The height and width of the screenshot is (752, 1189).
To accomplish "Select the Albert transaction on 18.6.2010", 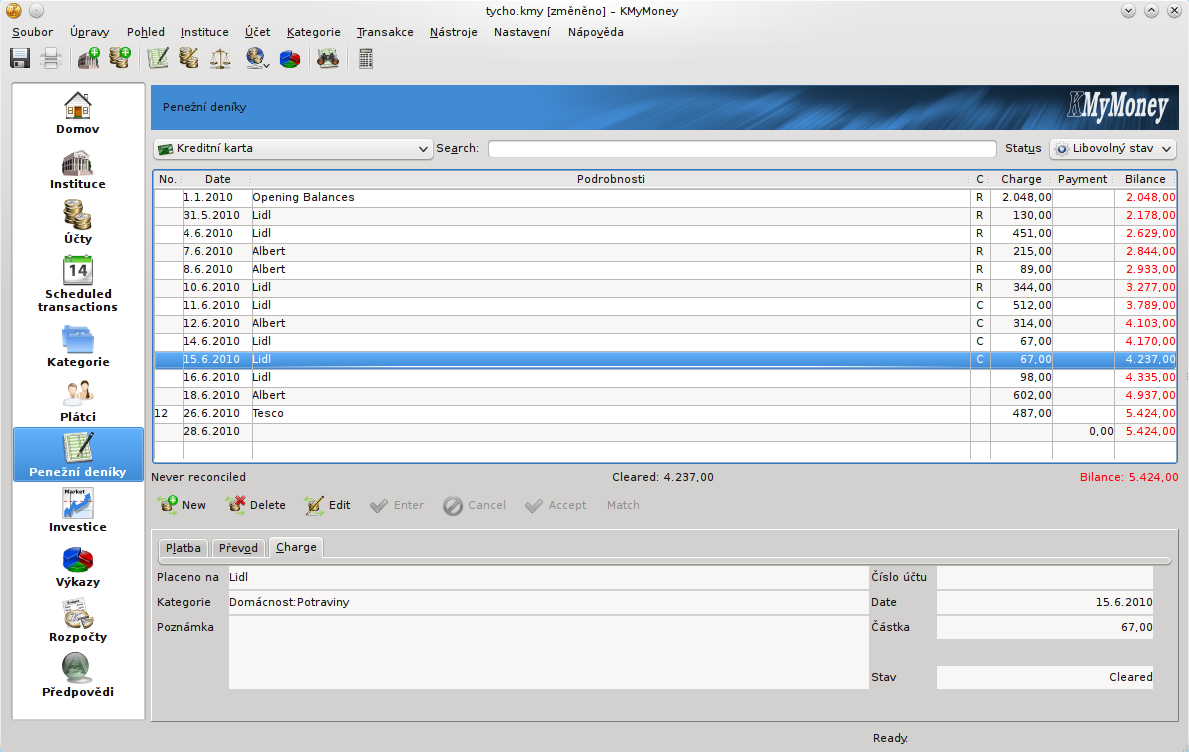I will [665, 395].
